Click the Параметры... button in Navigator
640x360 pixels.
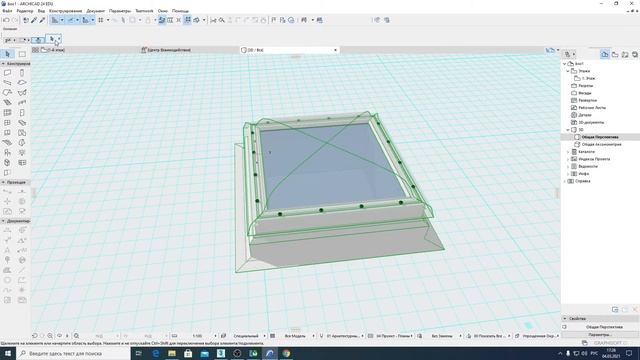(600, 335)
